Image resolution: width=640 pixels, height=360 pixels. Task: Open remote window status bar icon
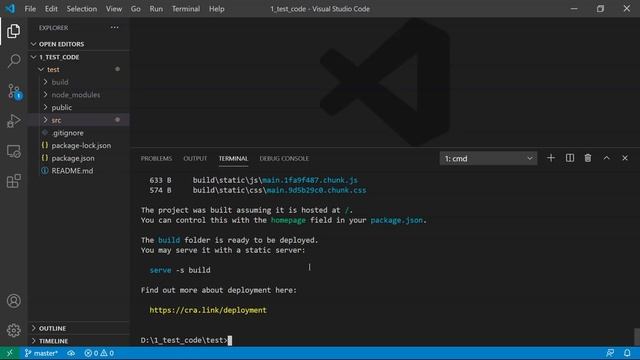pyautogui.click(x=9, y=353)
